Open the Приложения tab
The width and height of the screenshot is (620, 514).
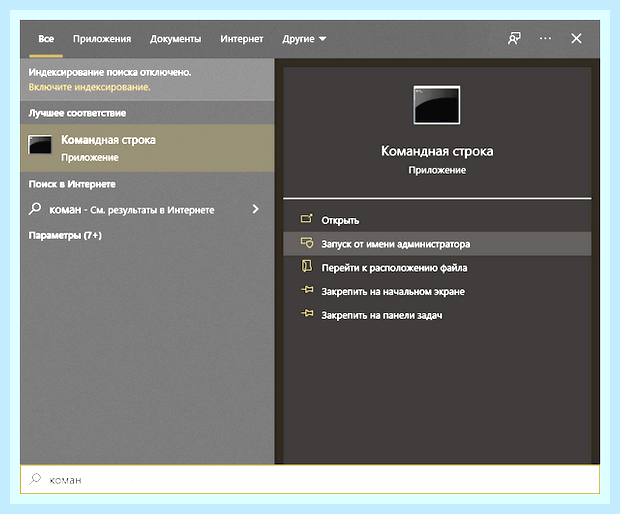pyautogui.click(x=102, y=39)
